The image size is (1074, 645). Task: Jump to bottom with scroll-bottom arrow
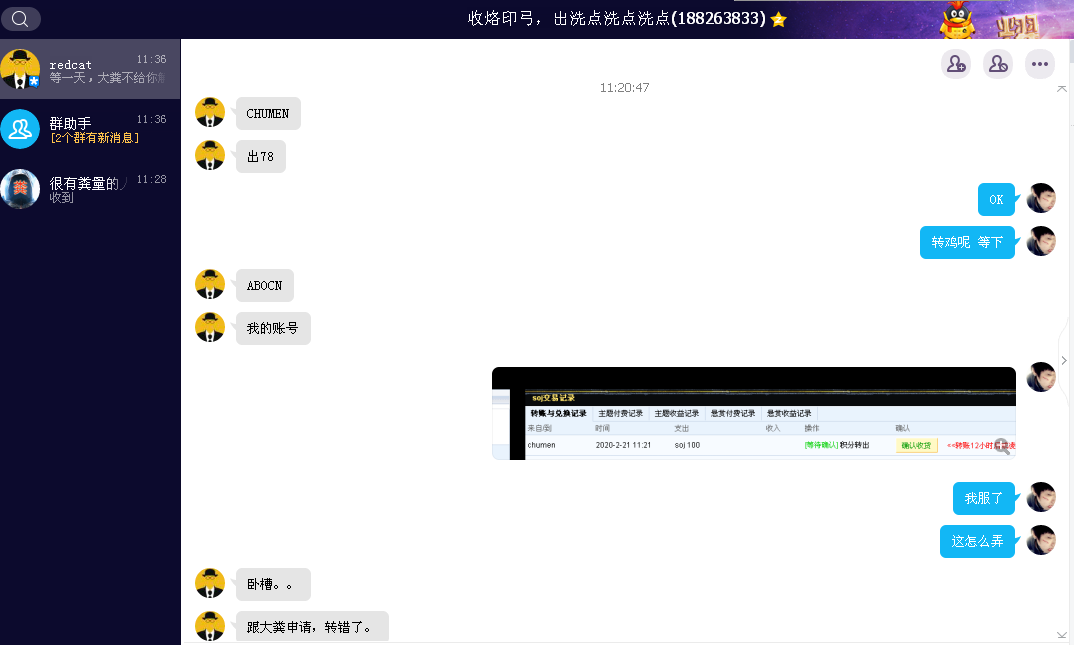pos(1062,634)
